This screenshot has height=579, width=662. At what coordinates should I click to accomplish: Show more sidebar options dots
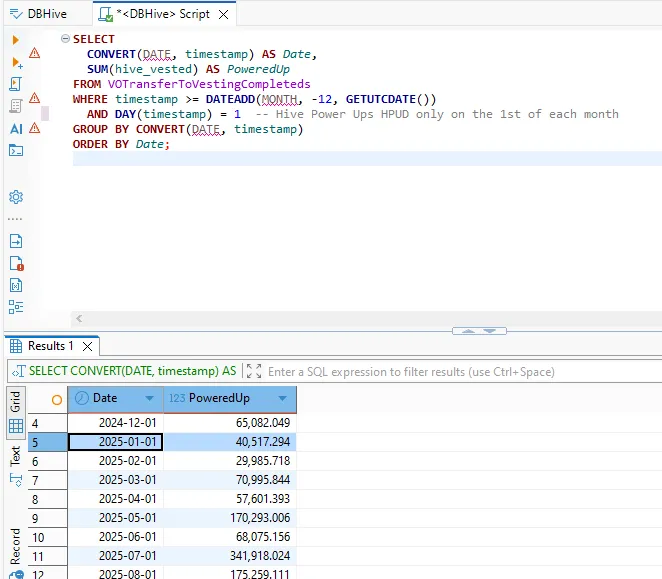pyautogui.click(x=15, y=219)
